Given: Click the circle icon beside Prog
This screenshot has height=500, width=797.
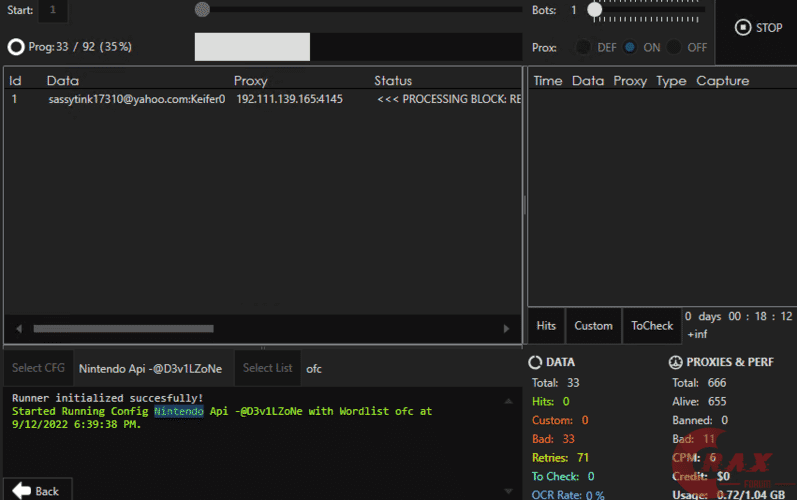Looking at the screenshot, I should pos(15,47).
